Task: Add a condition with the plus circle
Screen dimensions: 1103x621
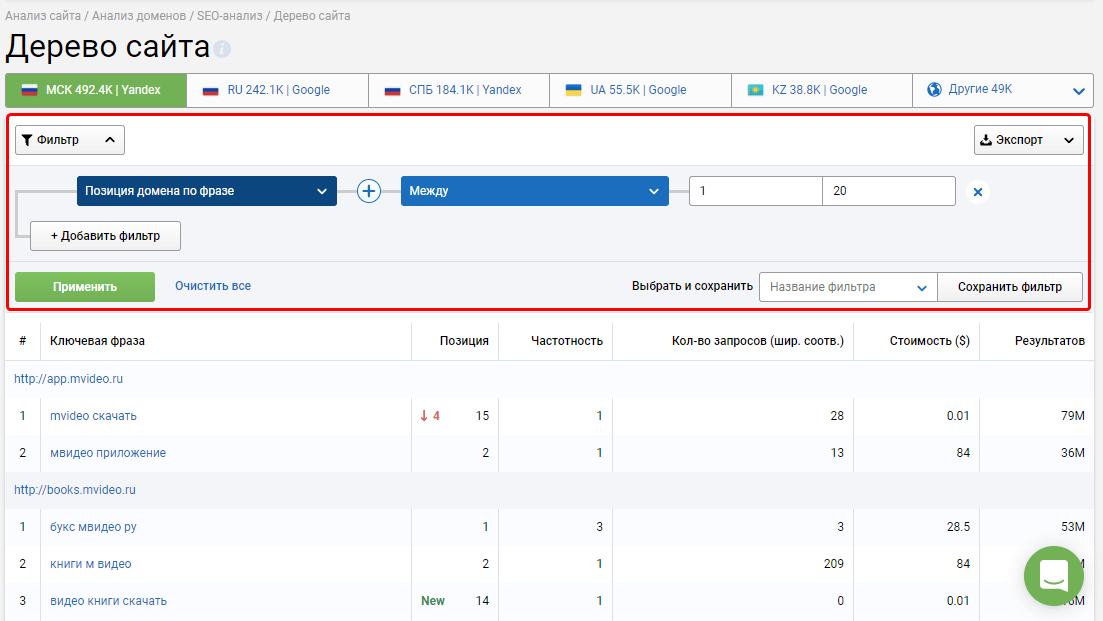Action: point(369,191)
